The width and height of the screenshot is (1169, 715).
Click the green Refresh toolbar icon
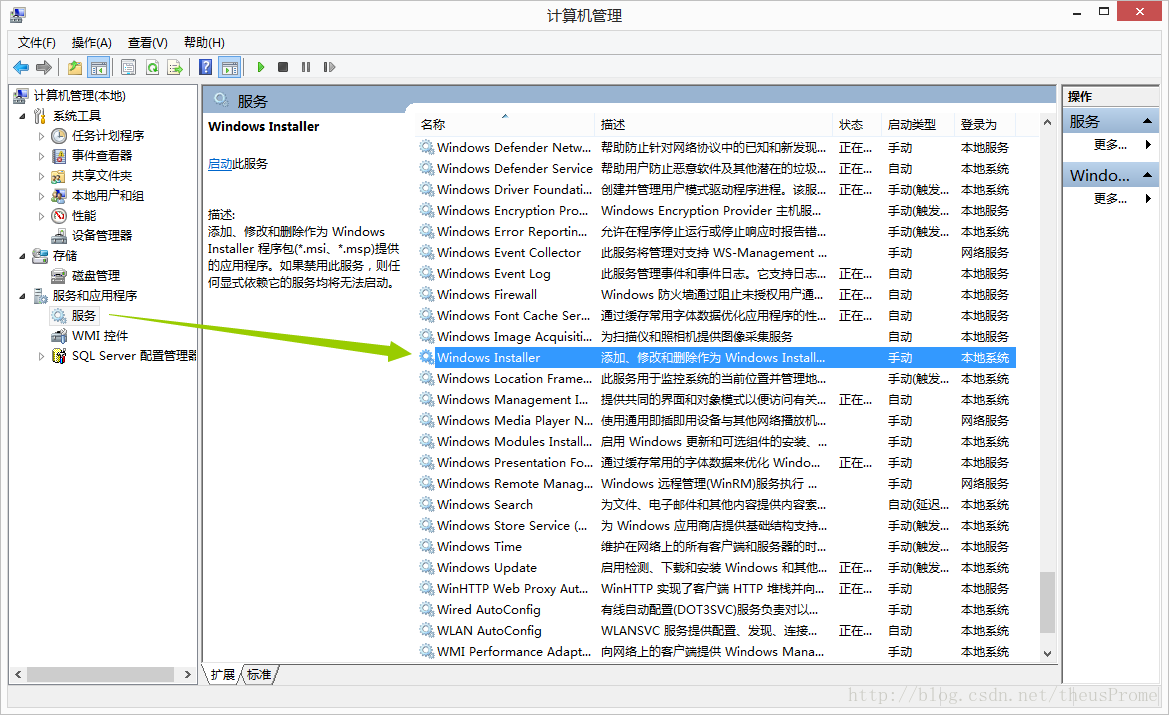[x=152, y=67]
